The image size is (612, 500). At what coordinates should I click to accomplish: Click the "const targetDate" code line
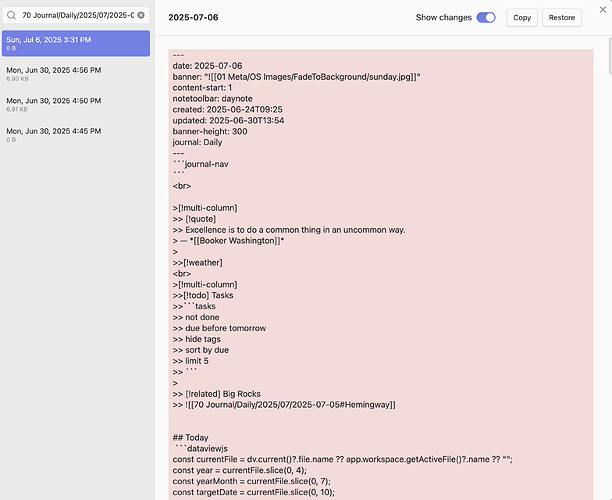(254, 492)
